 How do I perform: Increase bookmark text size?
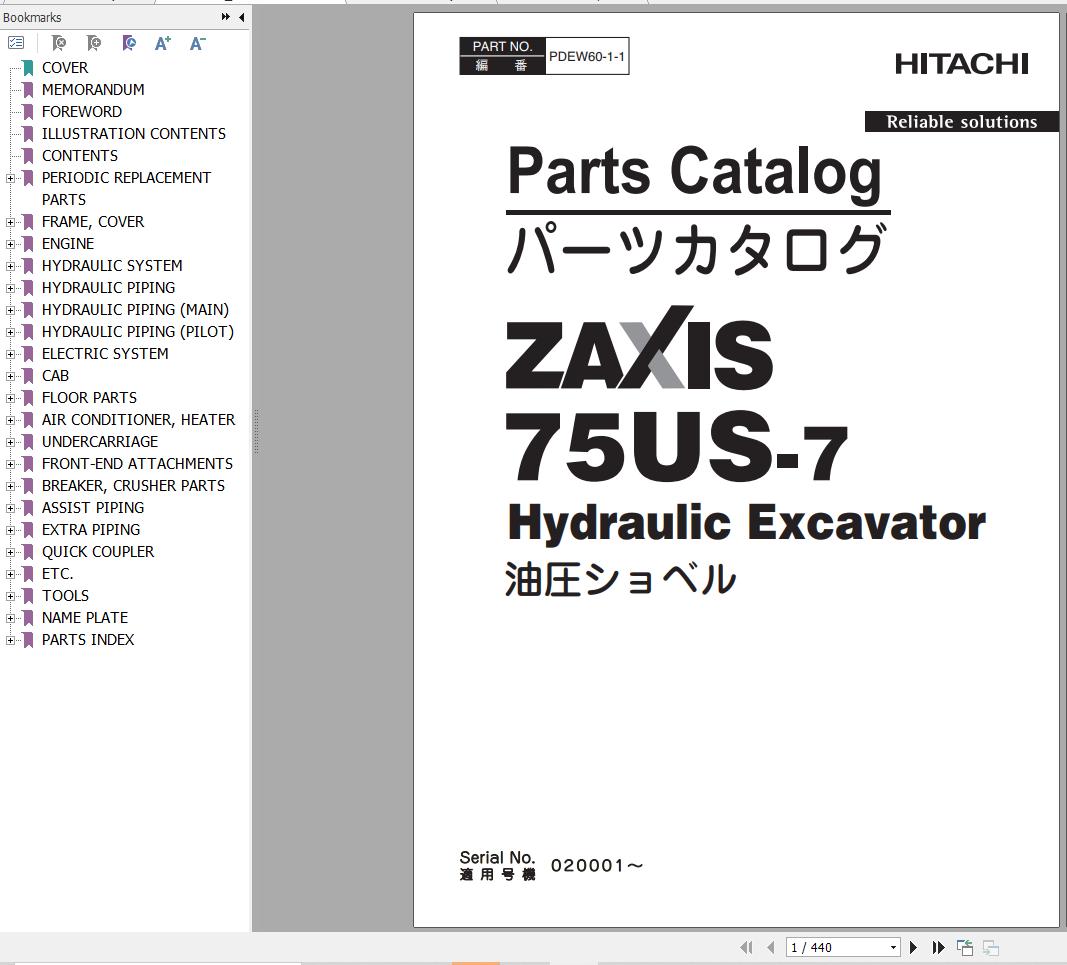[163, 44]
